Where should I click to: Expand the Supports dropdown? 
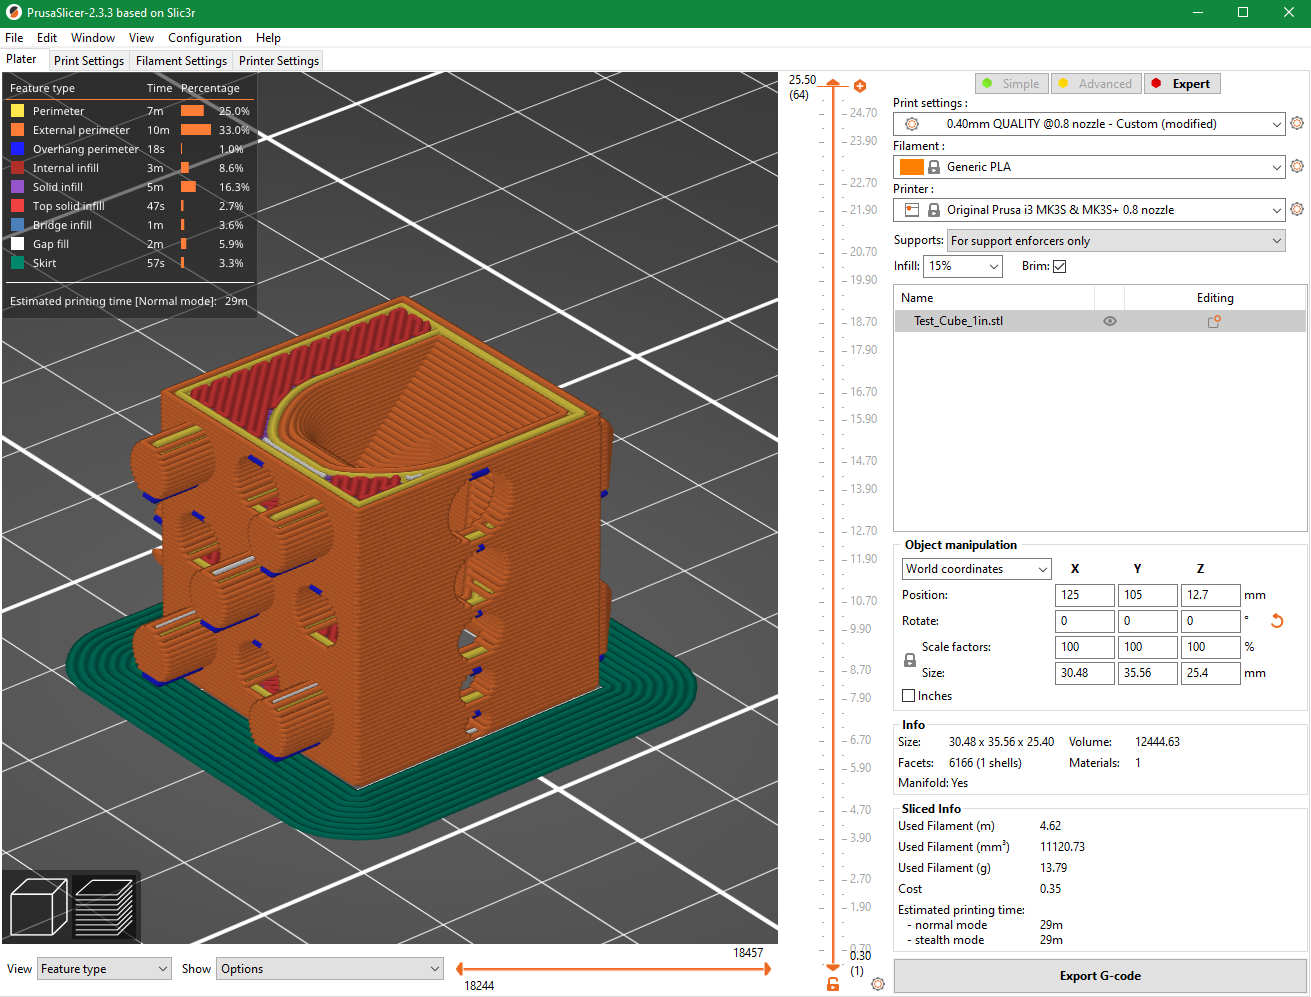tap(1116, 241)
